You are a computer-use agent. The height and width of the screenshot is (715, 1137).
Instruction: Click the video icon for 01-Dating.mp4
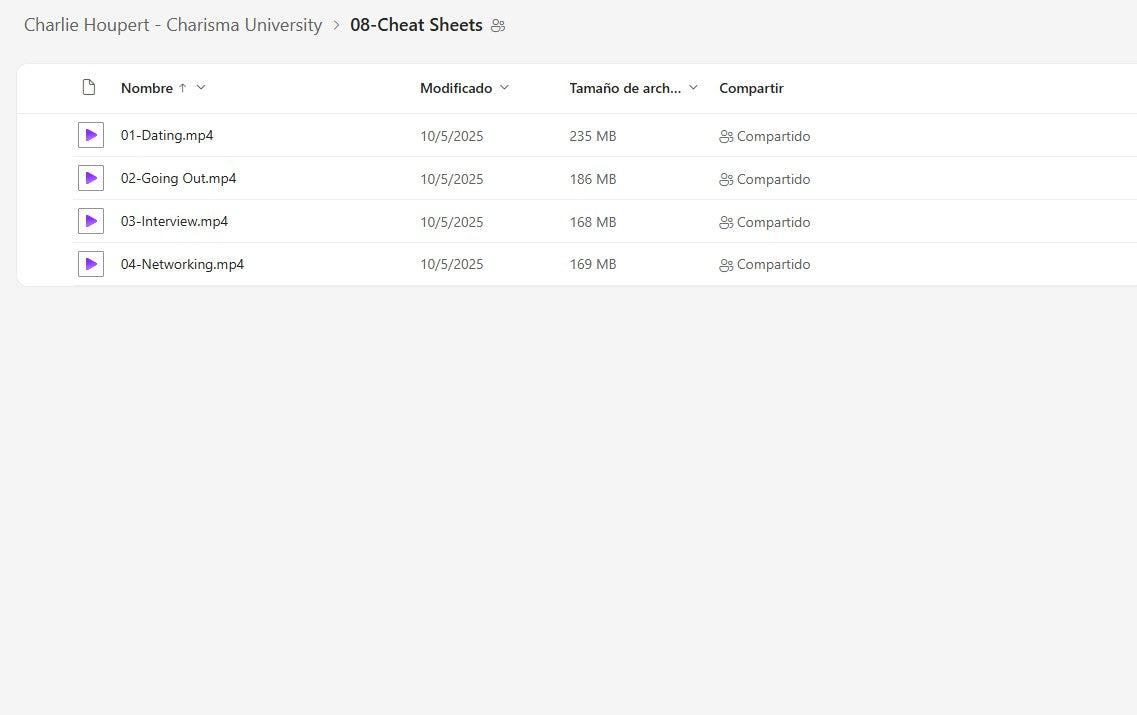click(x=91, y=135)
